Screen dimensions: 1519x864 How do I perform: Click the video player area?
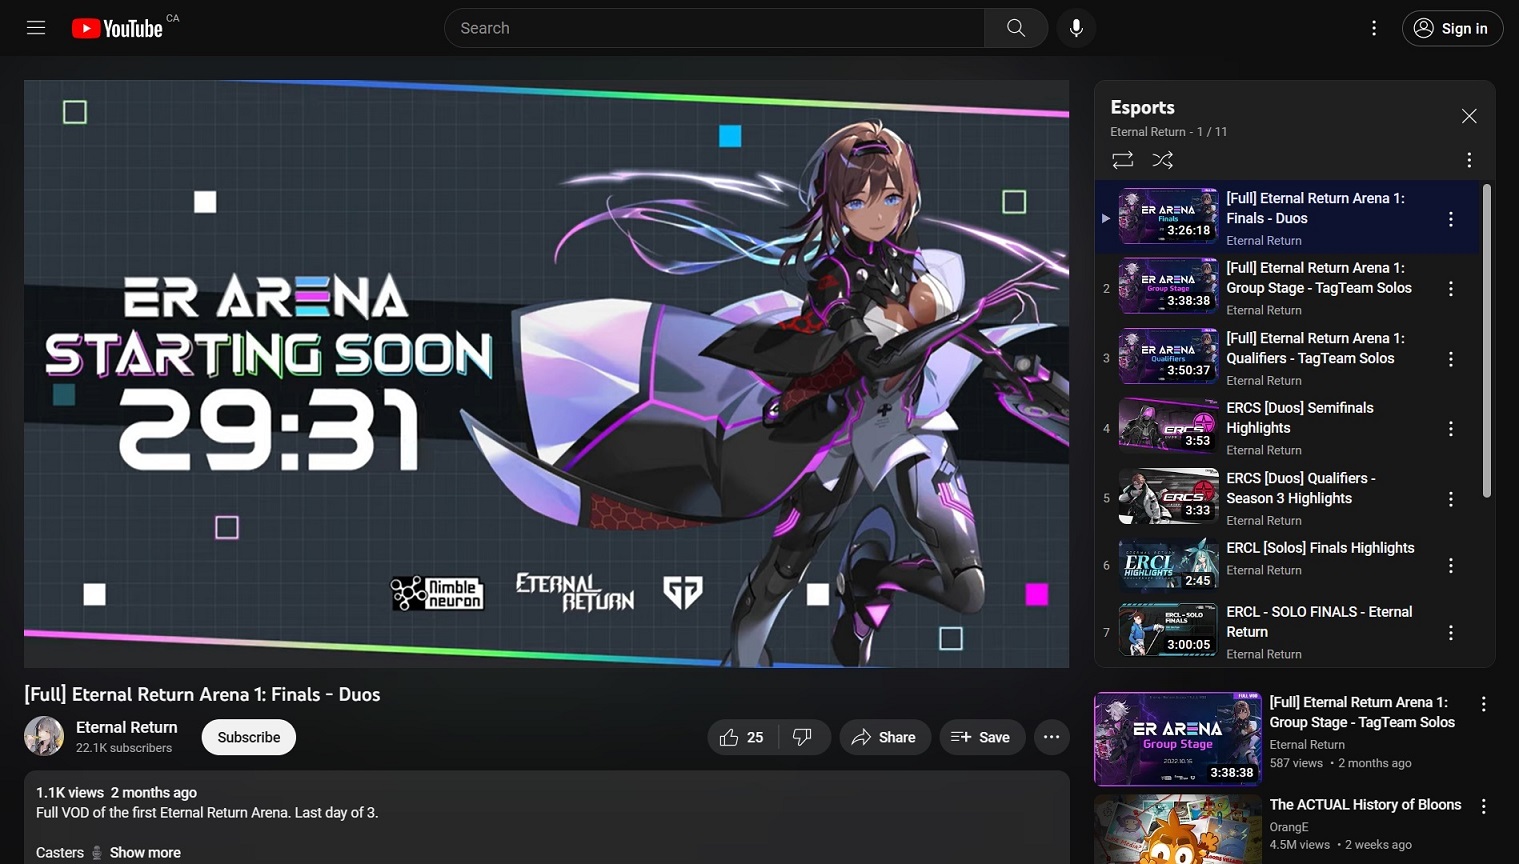(x=546, y=374)
